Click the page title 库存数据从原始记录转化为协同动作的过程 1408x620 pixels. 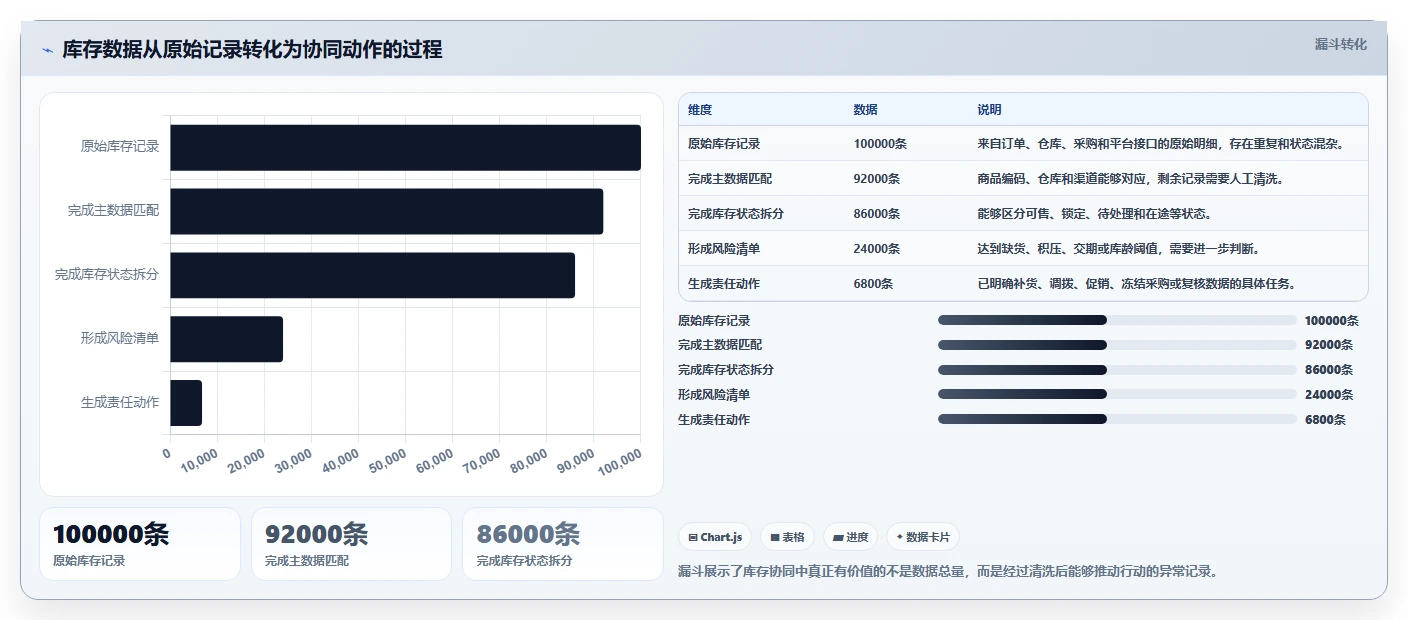(252, 49)
